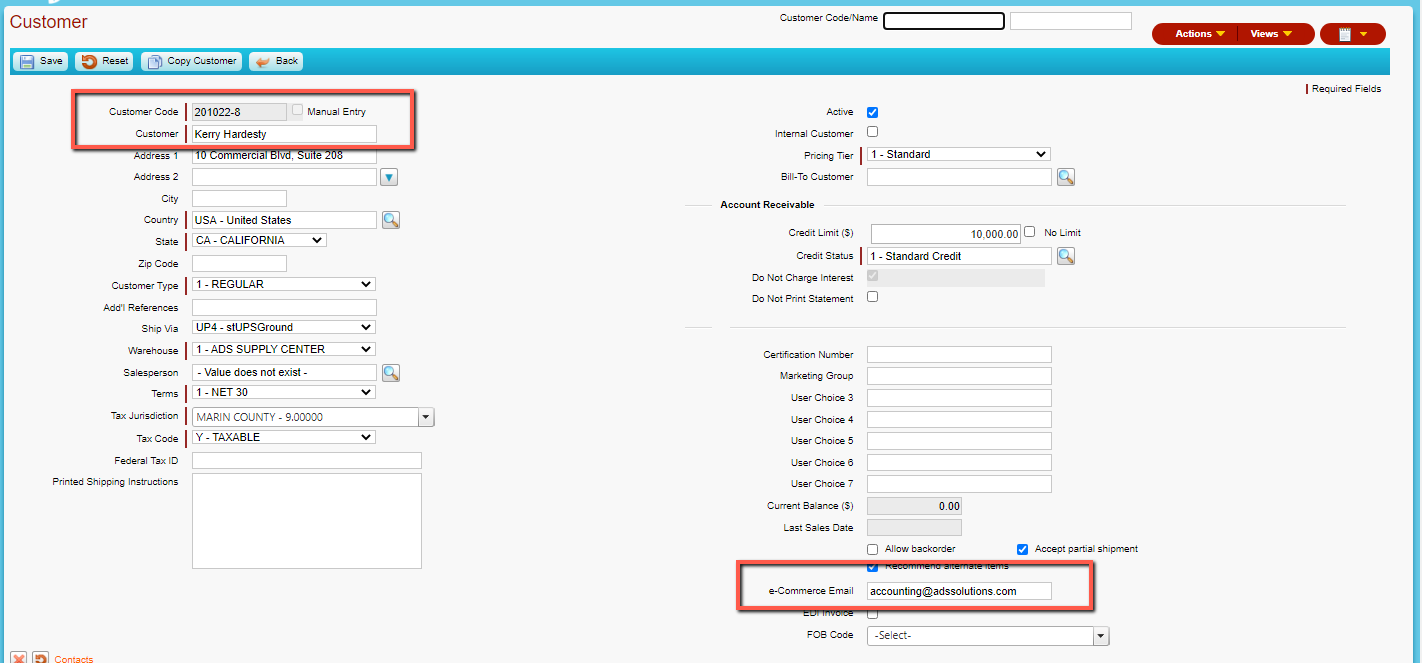The width and height of the screenshot is (1422, 663).
Task: Click the Bill-To Customer field
Action: 959,177
